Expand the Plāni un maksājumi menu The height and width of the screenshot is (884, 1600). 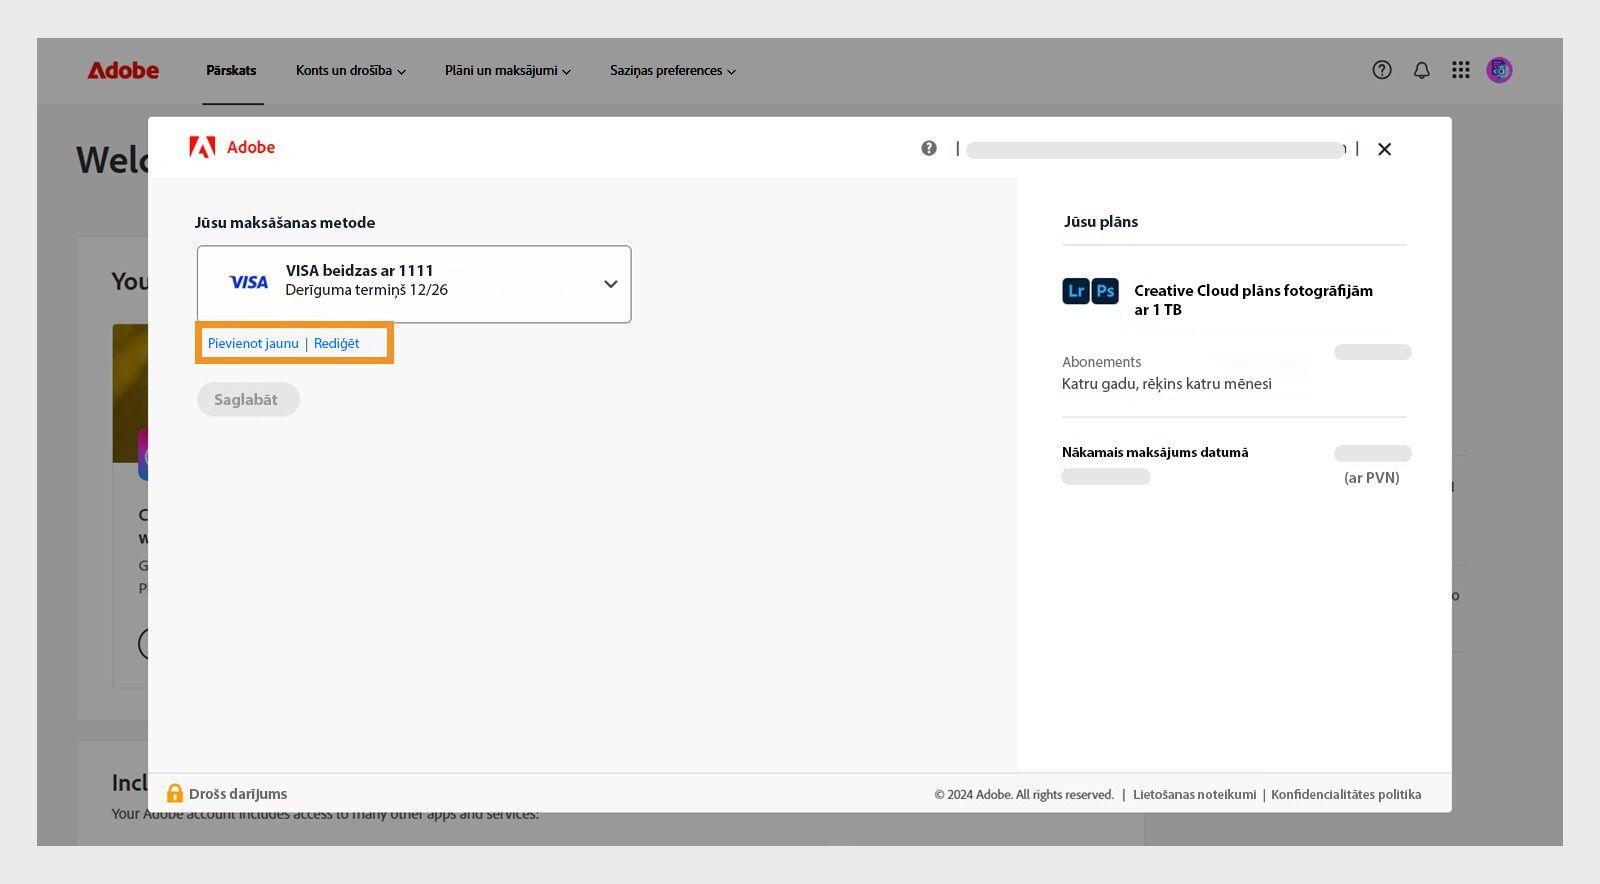click(508, 71)
